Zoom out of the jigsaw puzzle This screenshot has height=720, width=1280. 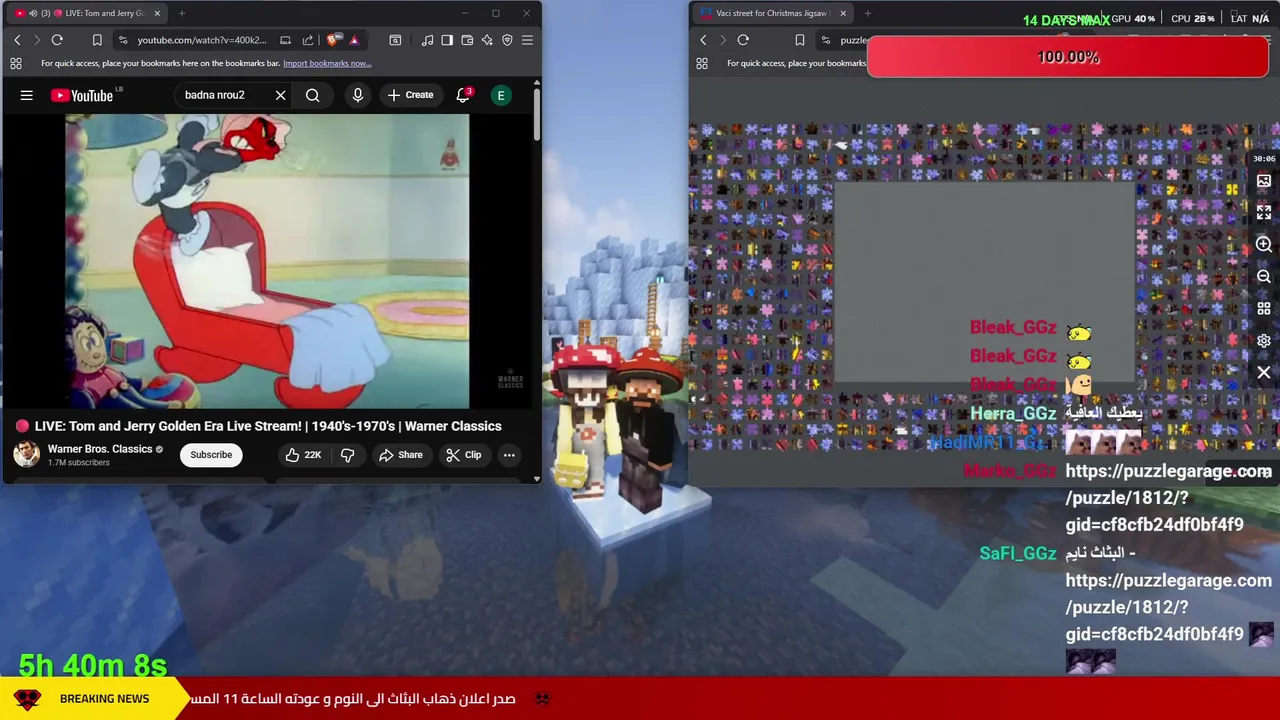(x=1264, y=277)
